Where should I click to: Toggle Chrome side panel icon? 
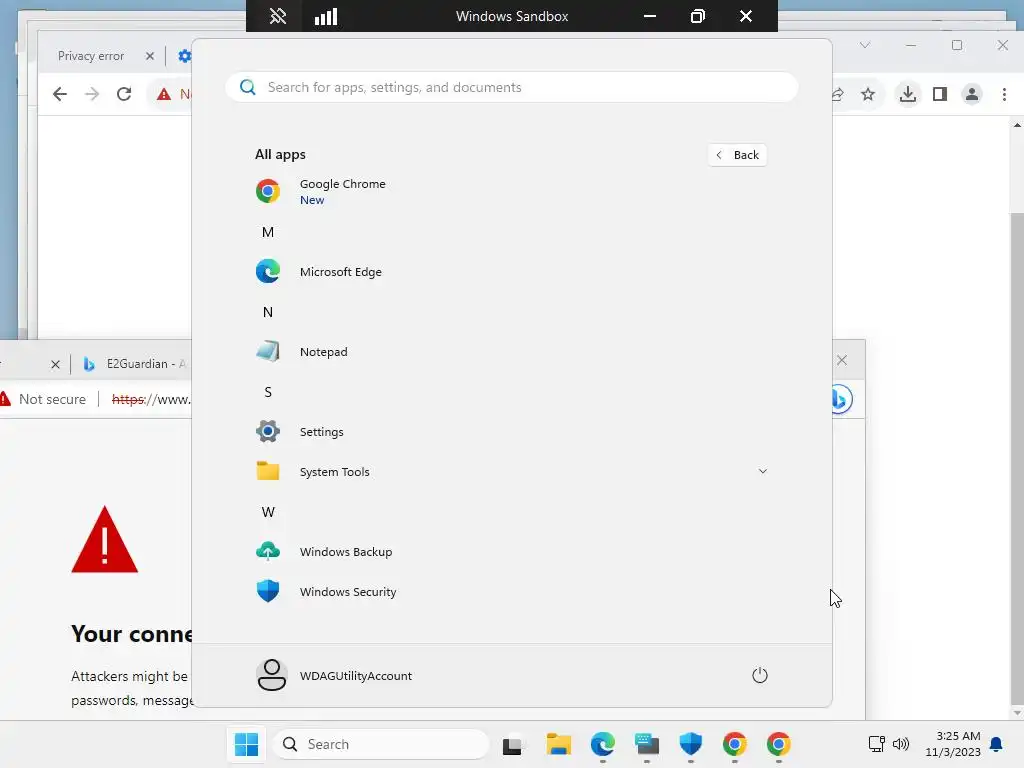pyautogui.click(x=940, y=95)
